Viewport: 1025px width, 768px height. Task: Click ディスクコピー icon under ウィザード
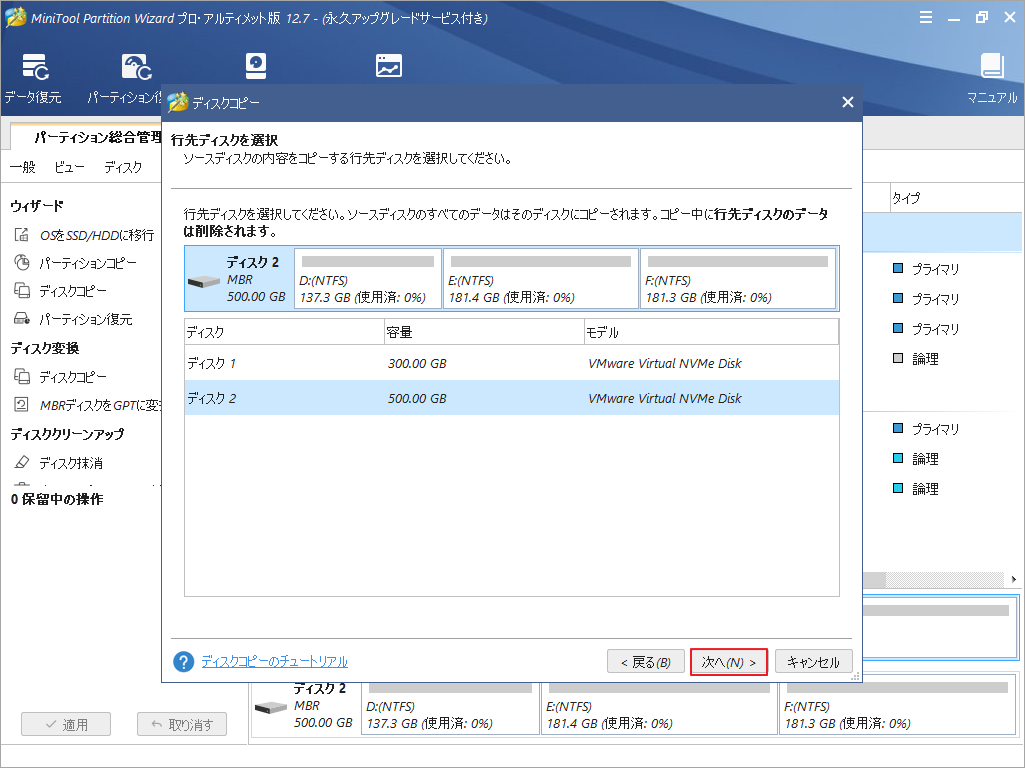(22, 290)
